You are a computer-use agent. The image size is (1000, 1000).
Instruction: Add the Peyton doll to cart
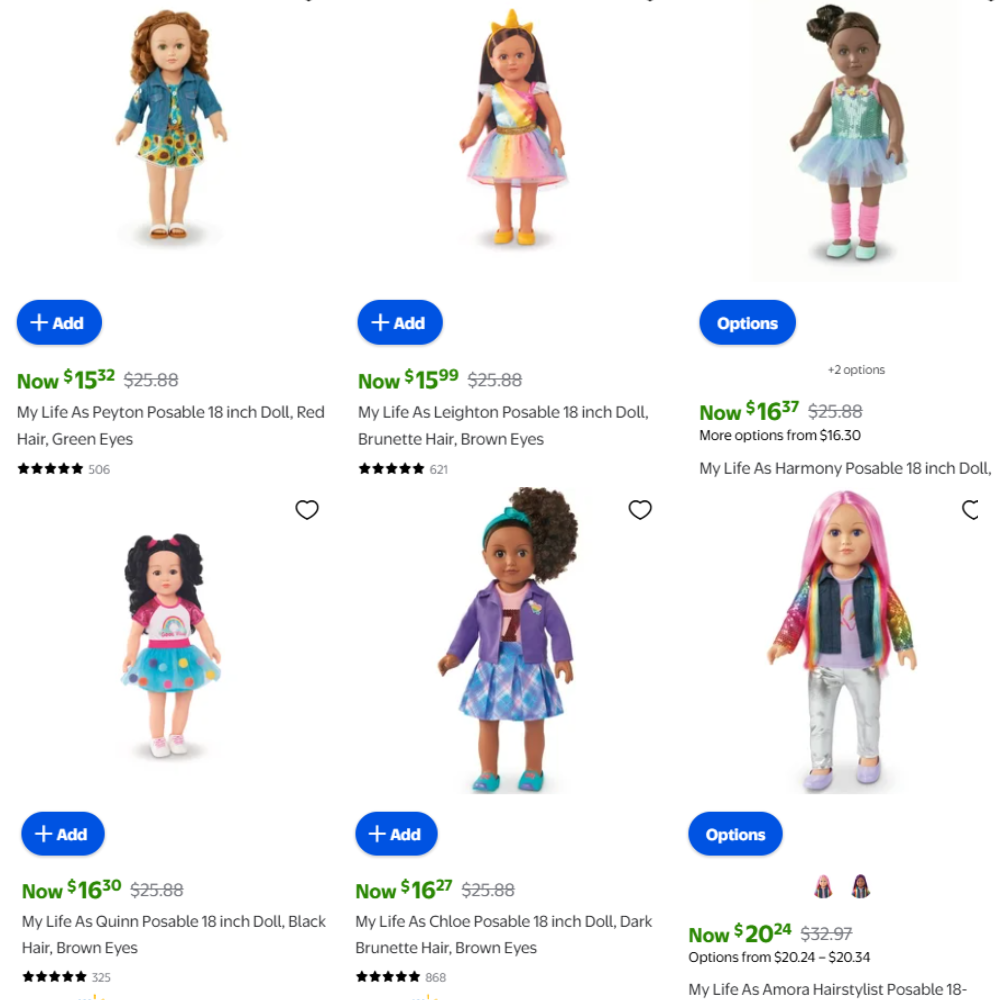(59, 323)
